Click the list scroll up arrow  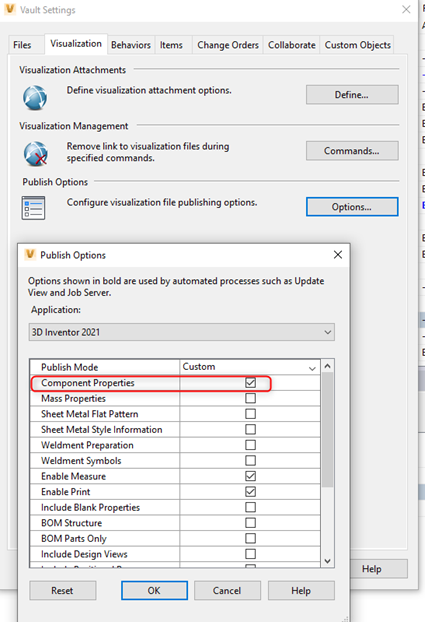pos(327,366)
